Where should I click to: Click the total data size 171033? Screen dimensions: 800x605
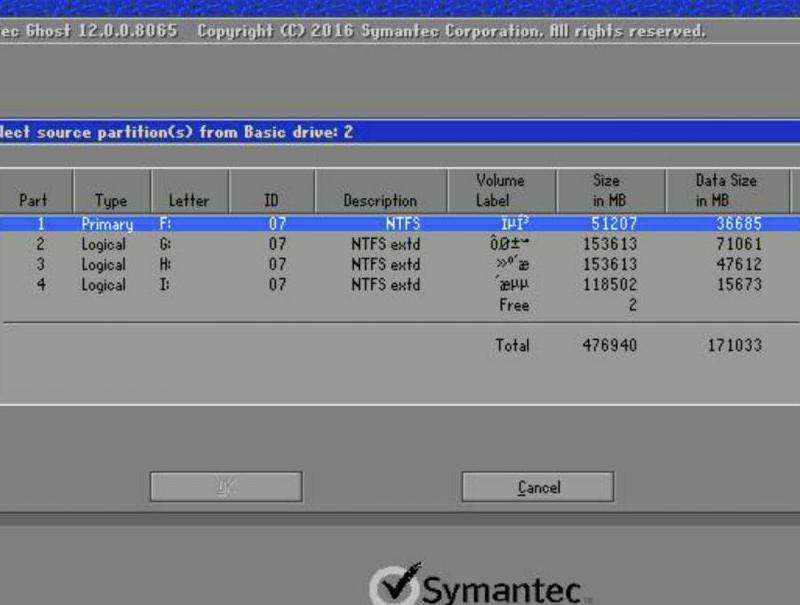click(x=735, y=345)
